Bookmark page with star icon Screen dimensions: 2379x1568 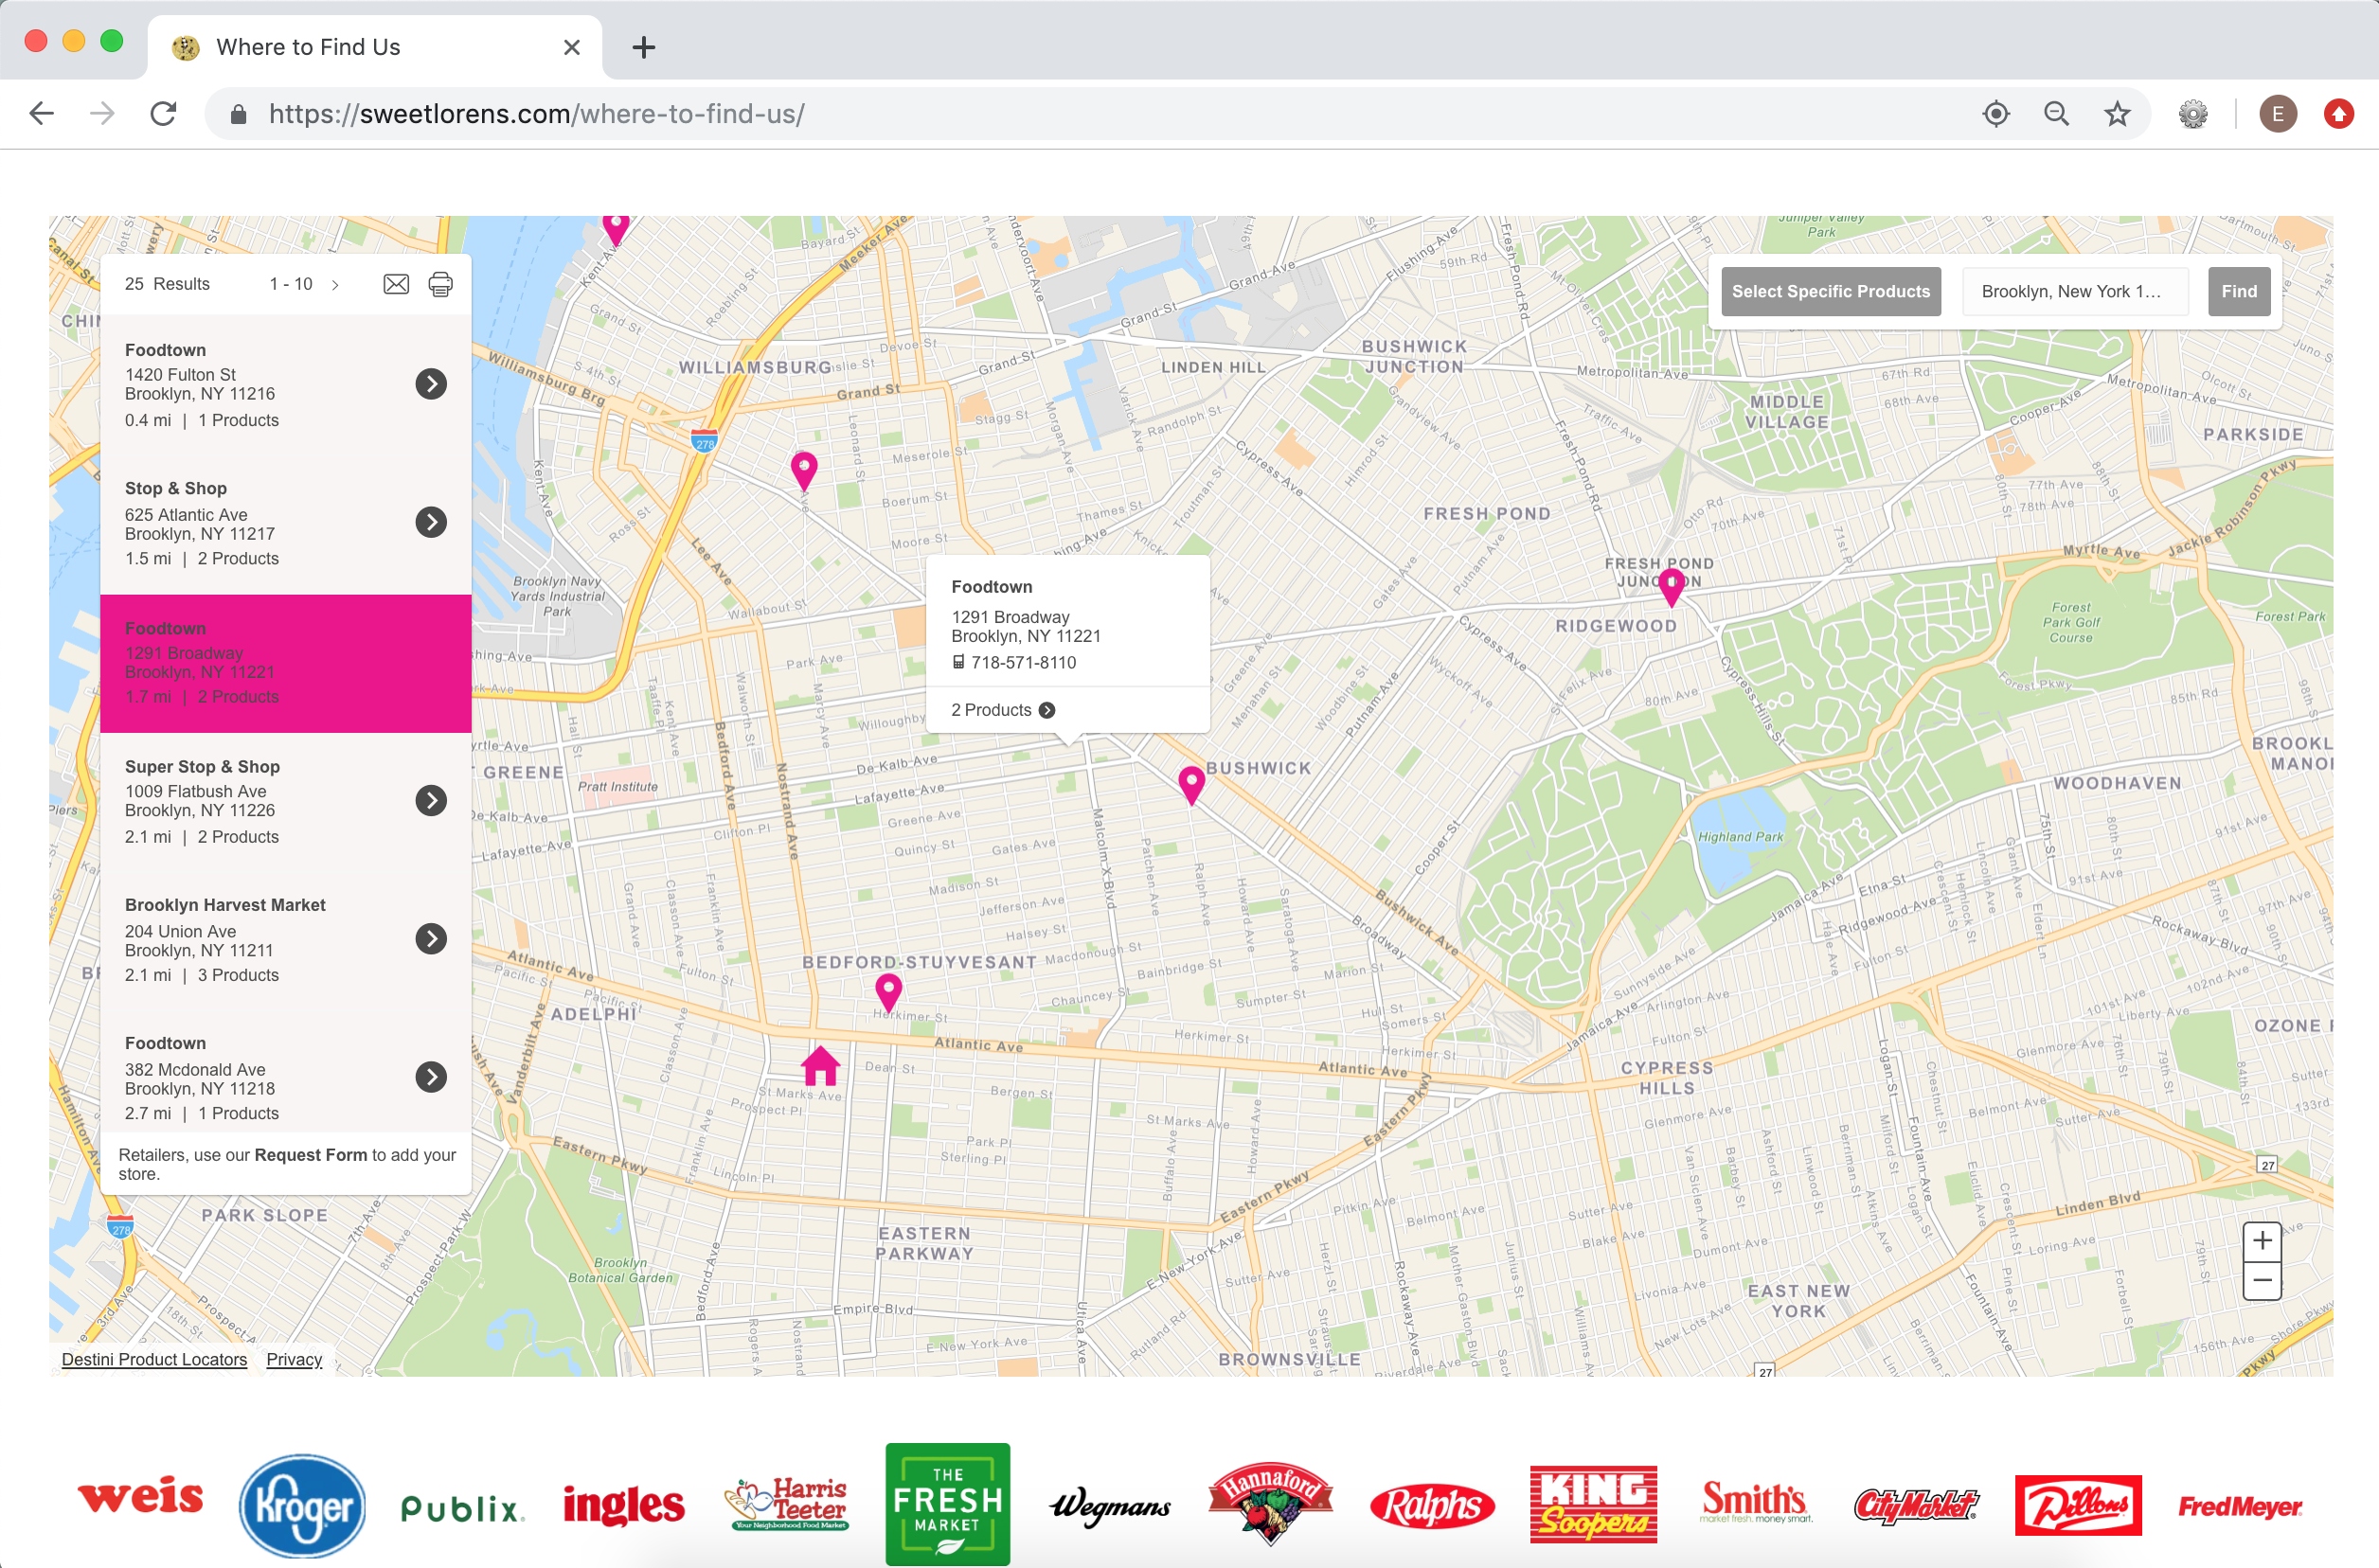point(2117,114)
